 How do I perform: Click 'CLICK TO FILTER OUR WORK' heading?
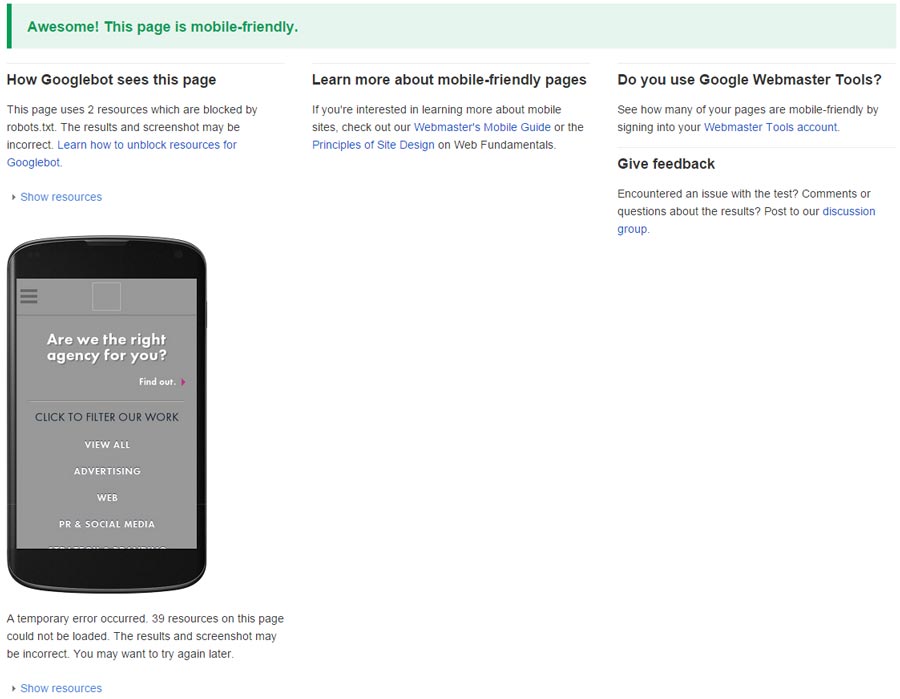coord(107,417)
